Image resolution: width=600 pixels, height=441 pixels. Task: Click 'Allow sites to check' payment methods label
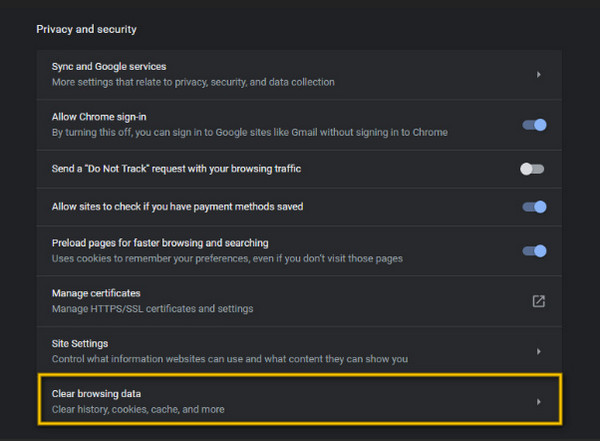[x=178, y=207]
